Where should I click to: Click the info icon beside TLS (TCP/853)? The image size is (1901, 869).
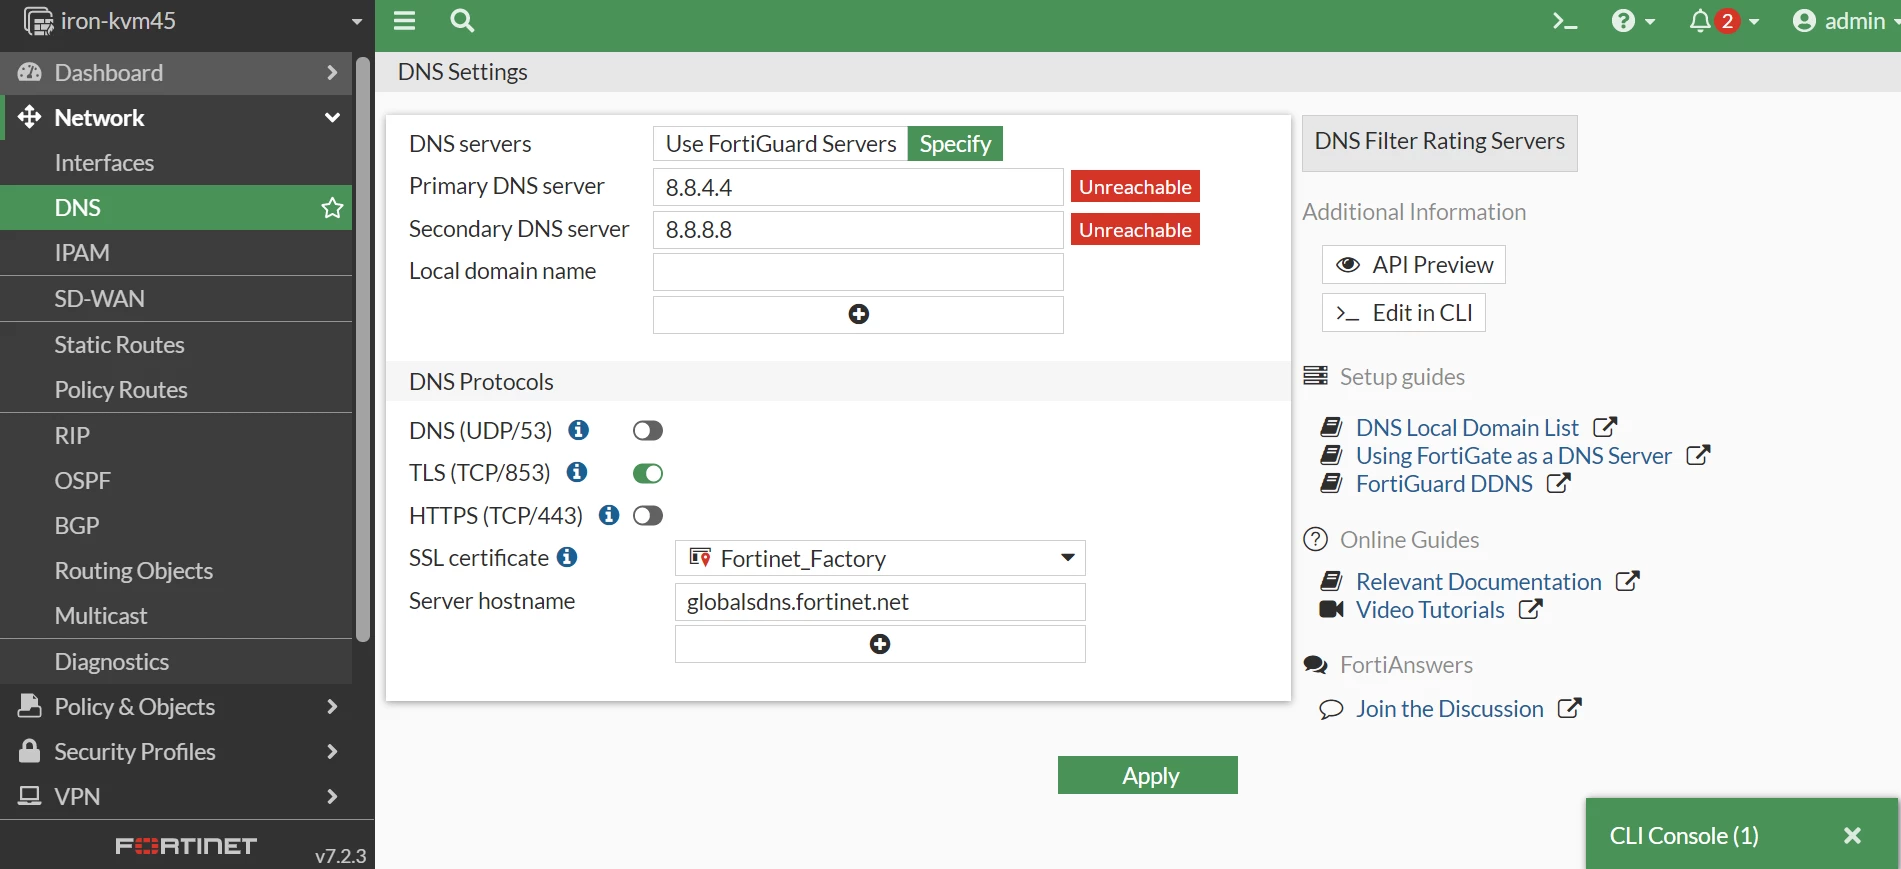[577, 472]
